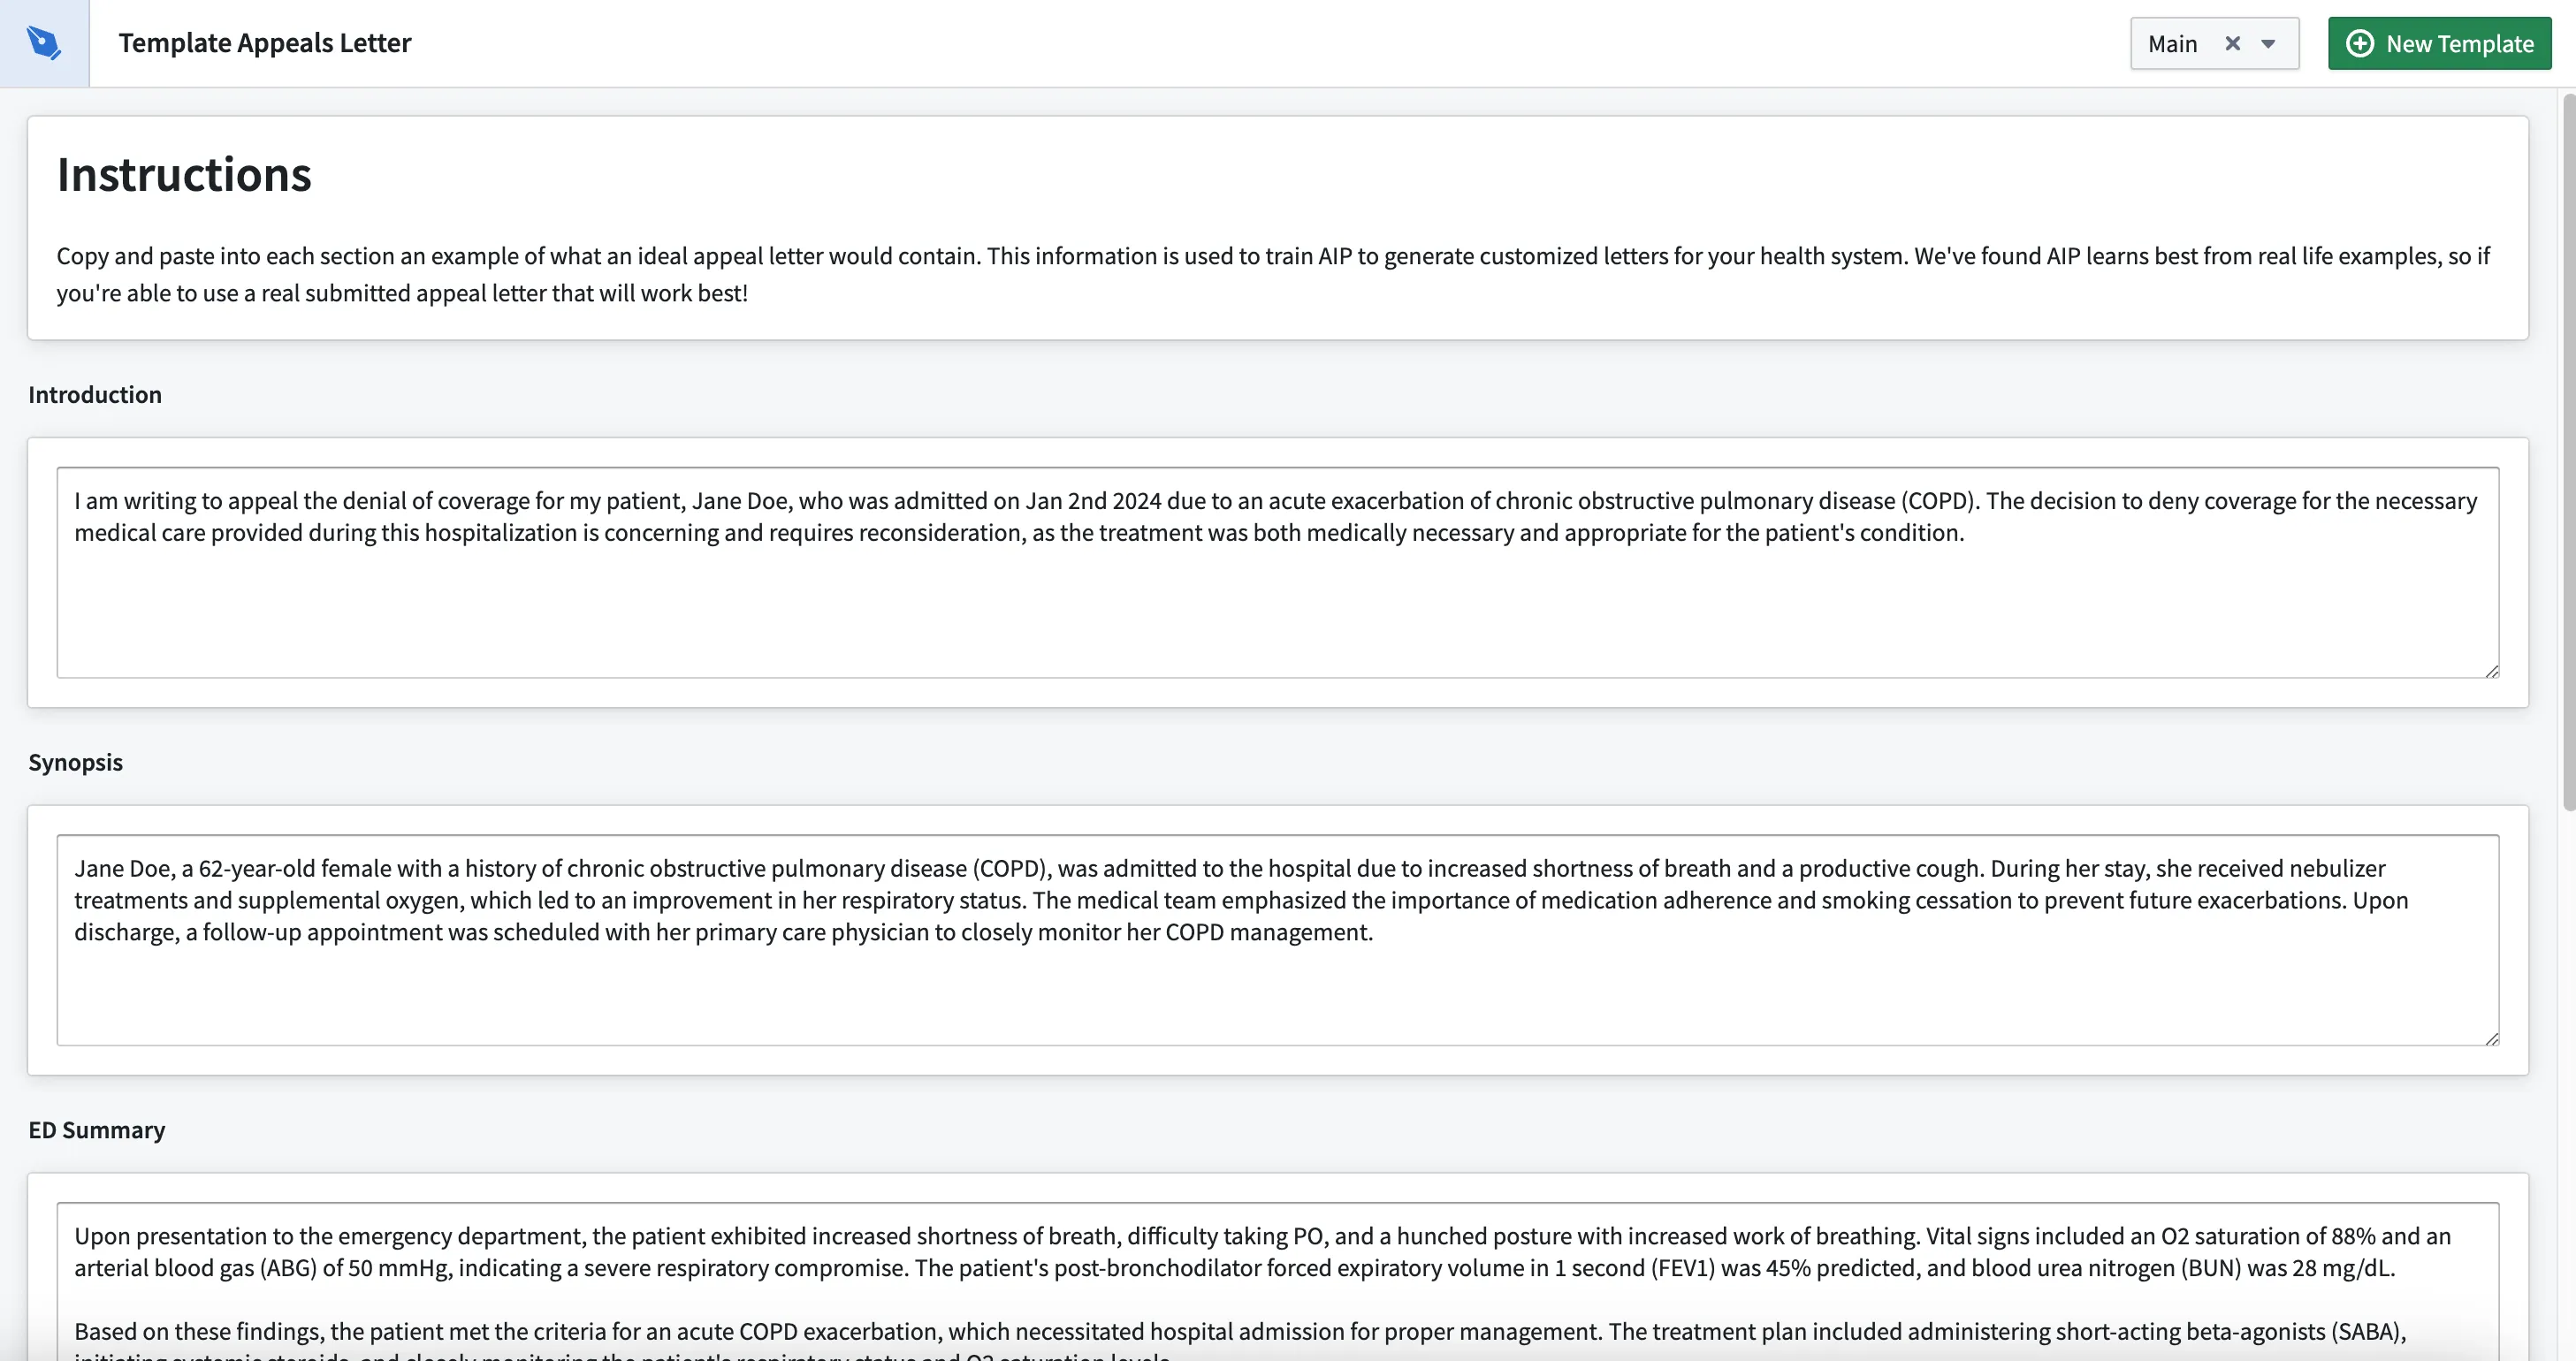Screen dimensions: 2576x1361
Task: Click the ED Summary section label
Action: tap(97, 1130)
